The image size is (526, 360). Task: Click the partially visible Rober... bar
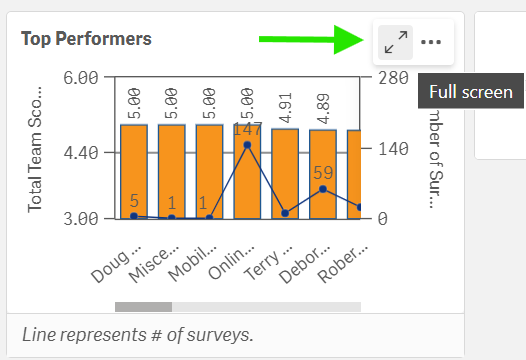(354, 174)
